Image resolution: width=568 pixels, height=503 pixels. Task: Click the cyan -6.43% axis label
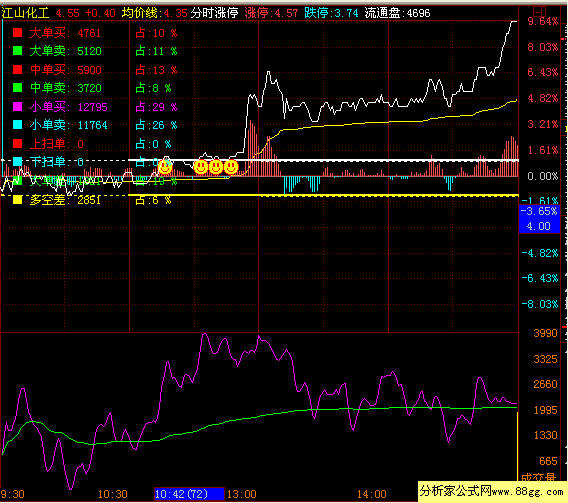coord(540,278)
